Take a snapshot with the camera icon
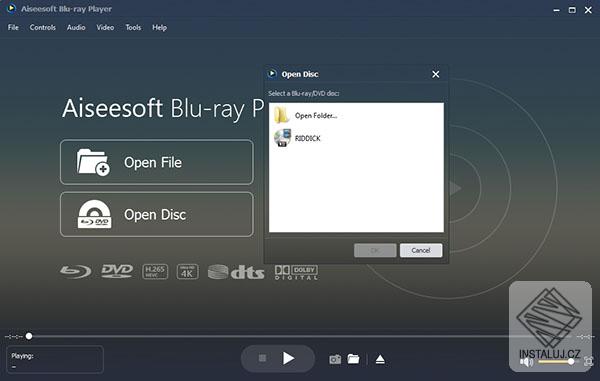This screenshot has height=381, width=600. click(x=335, y=360)
